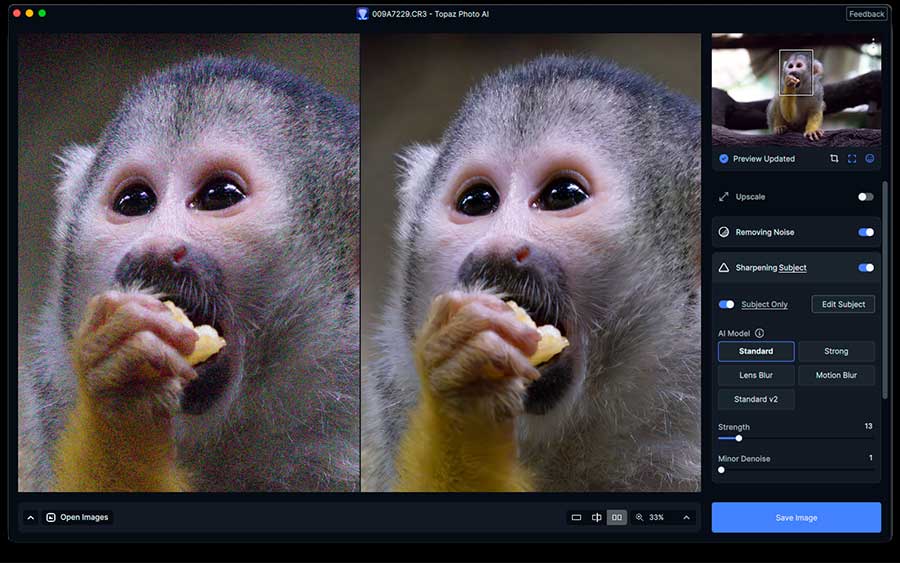The height and width of the screenshot is (563, 900).
Task: Toggle the Subject Only switch
Action: pyautogui.click(x=727, y=304)
